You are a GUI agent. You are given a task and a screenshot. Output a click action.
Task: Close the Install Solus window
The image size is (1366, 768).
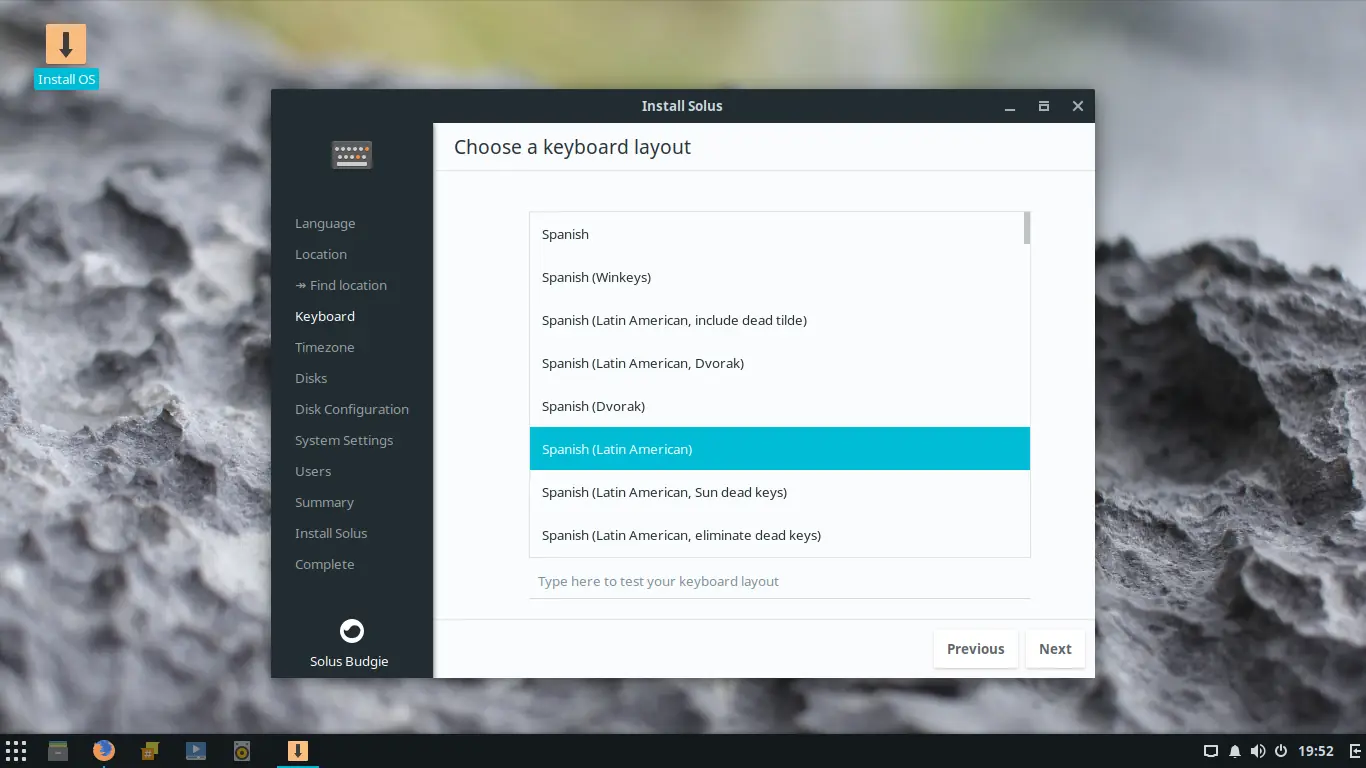[x=1078, y=106]
